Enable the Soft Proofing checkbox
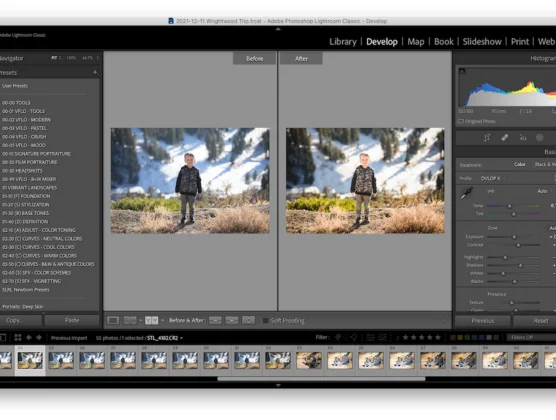Image resolution: width=556 pixels, height=420 pixels. tap(265, 321)
